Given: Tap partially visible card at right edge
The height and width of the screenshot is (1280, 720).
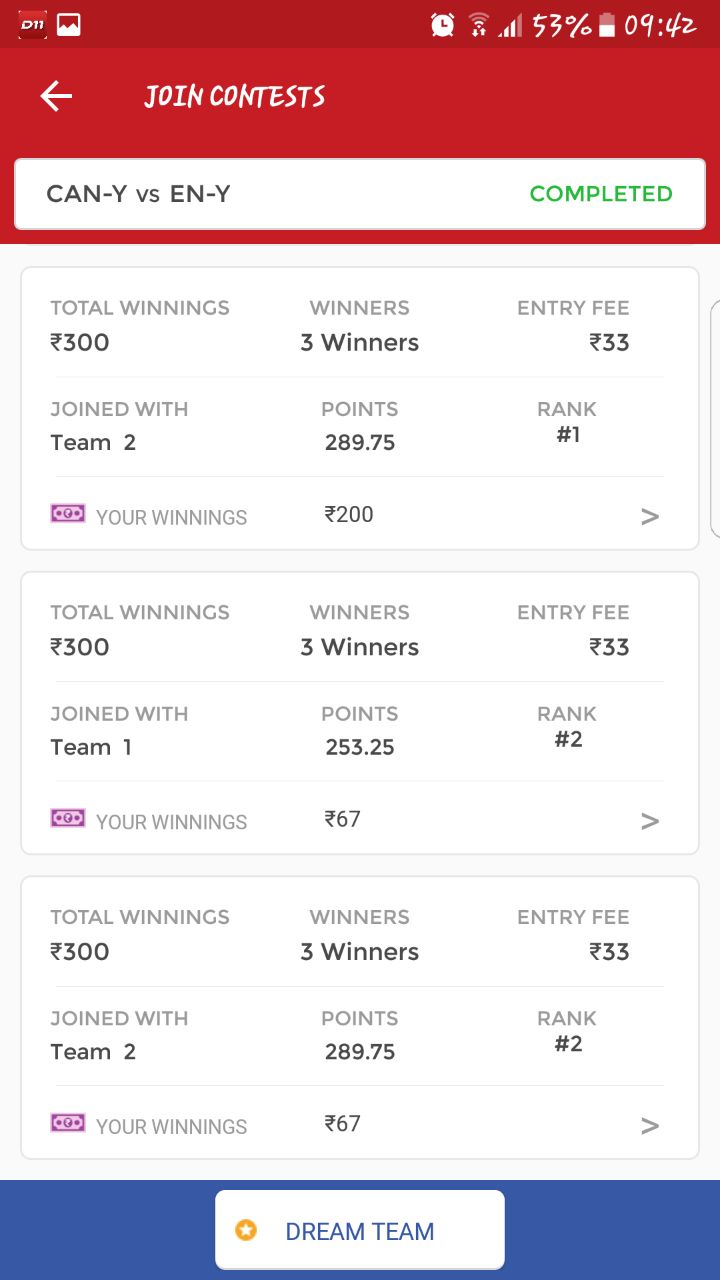Looking at the screenshot, I should click(714, 420).
